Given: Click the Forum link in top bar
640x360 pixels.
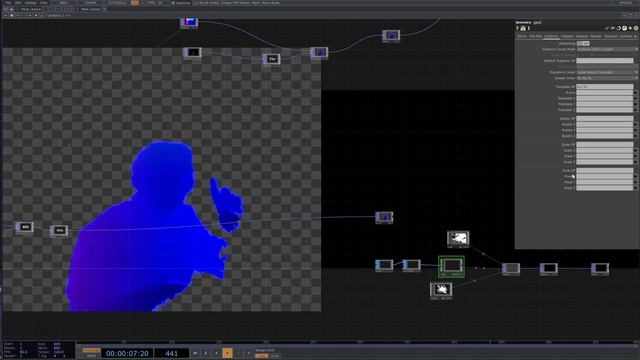Looking at the screenshot, I should [90, 3].
